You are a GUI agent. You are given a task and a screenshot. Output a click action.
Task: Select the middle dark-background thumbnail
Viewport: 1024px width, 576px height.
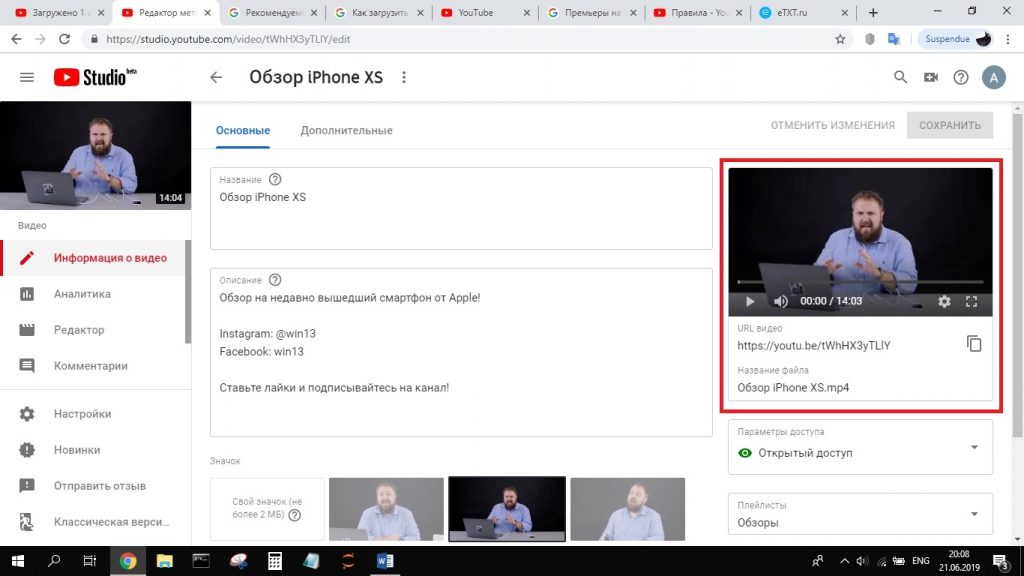507,509
